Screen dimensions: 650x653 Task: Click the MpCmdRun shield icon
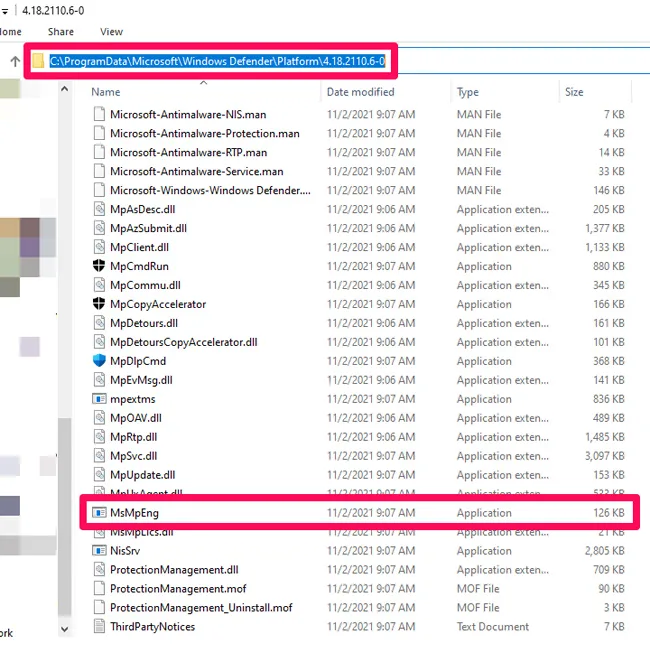coord(99,266)
